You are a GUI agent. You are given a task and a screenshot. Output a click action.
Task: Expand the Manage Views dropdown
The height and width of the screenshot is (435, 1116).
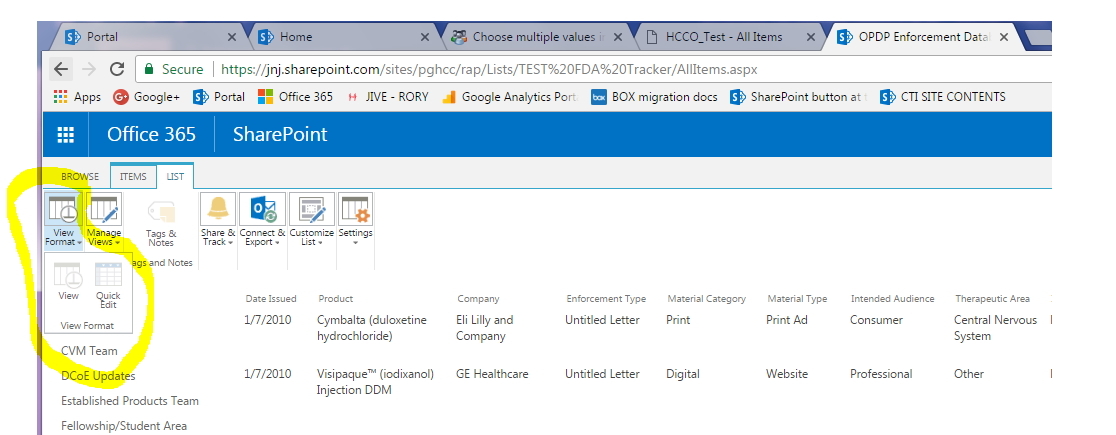tap(103, 237)
